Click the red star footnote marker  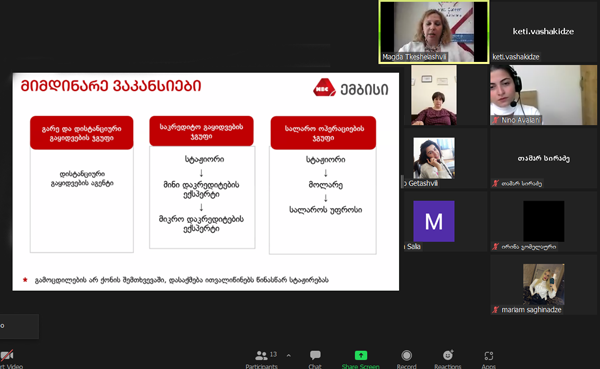25,280
